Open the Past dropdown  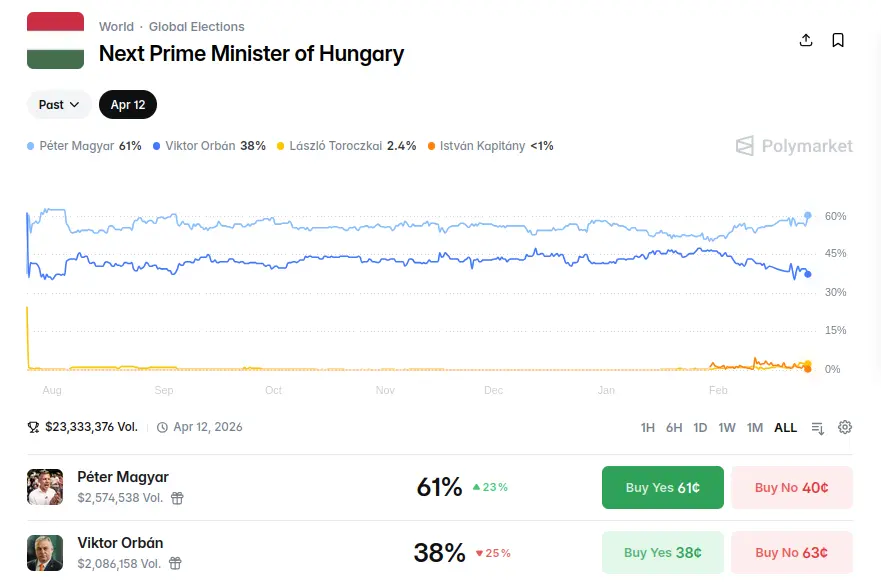[59, 105]
